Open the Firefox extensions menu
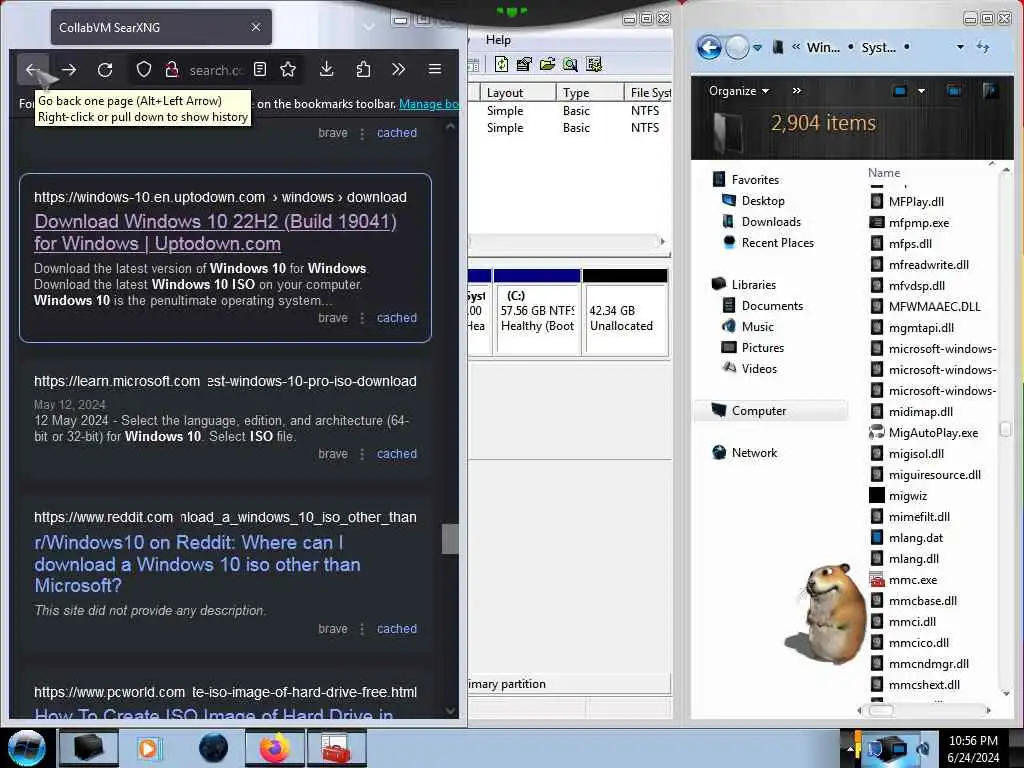The image size is (1024, 768). click(363, 69)
